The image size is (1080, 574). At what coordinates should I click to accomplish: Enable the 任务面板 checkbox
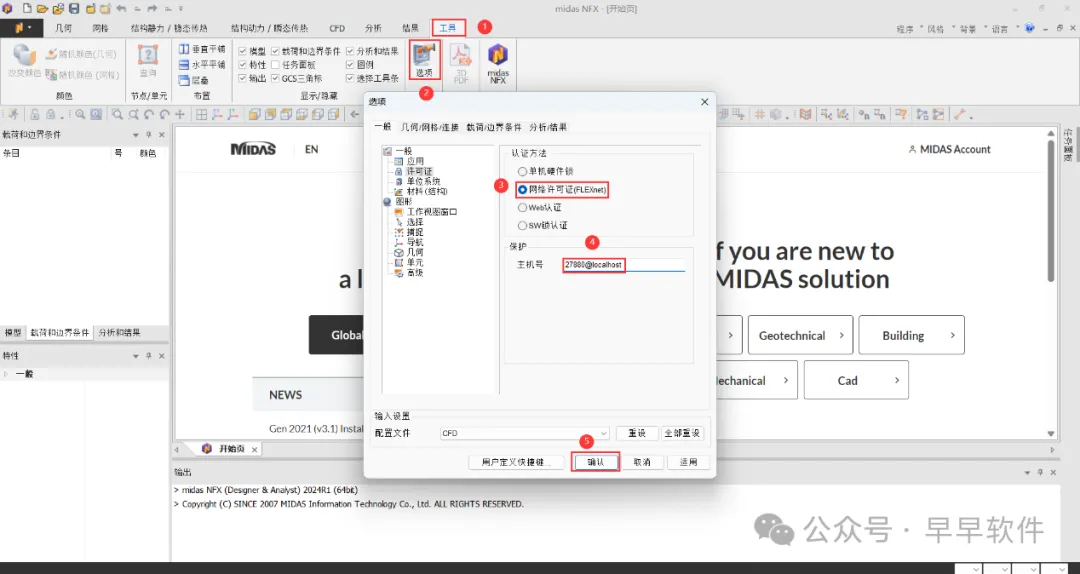pyautogui.click(x=276, y=65)
